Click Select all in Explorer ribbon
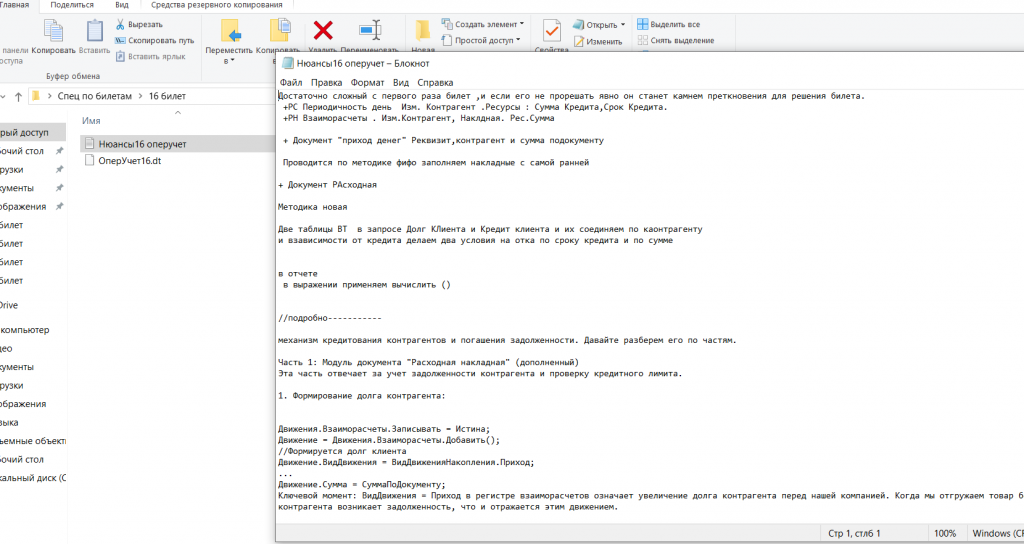The height and width of the screenshot is (544, 1024). click(x=669, y=24)
